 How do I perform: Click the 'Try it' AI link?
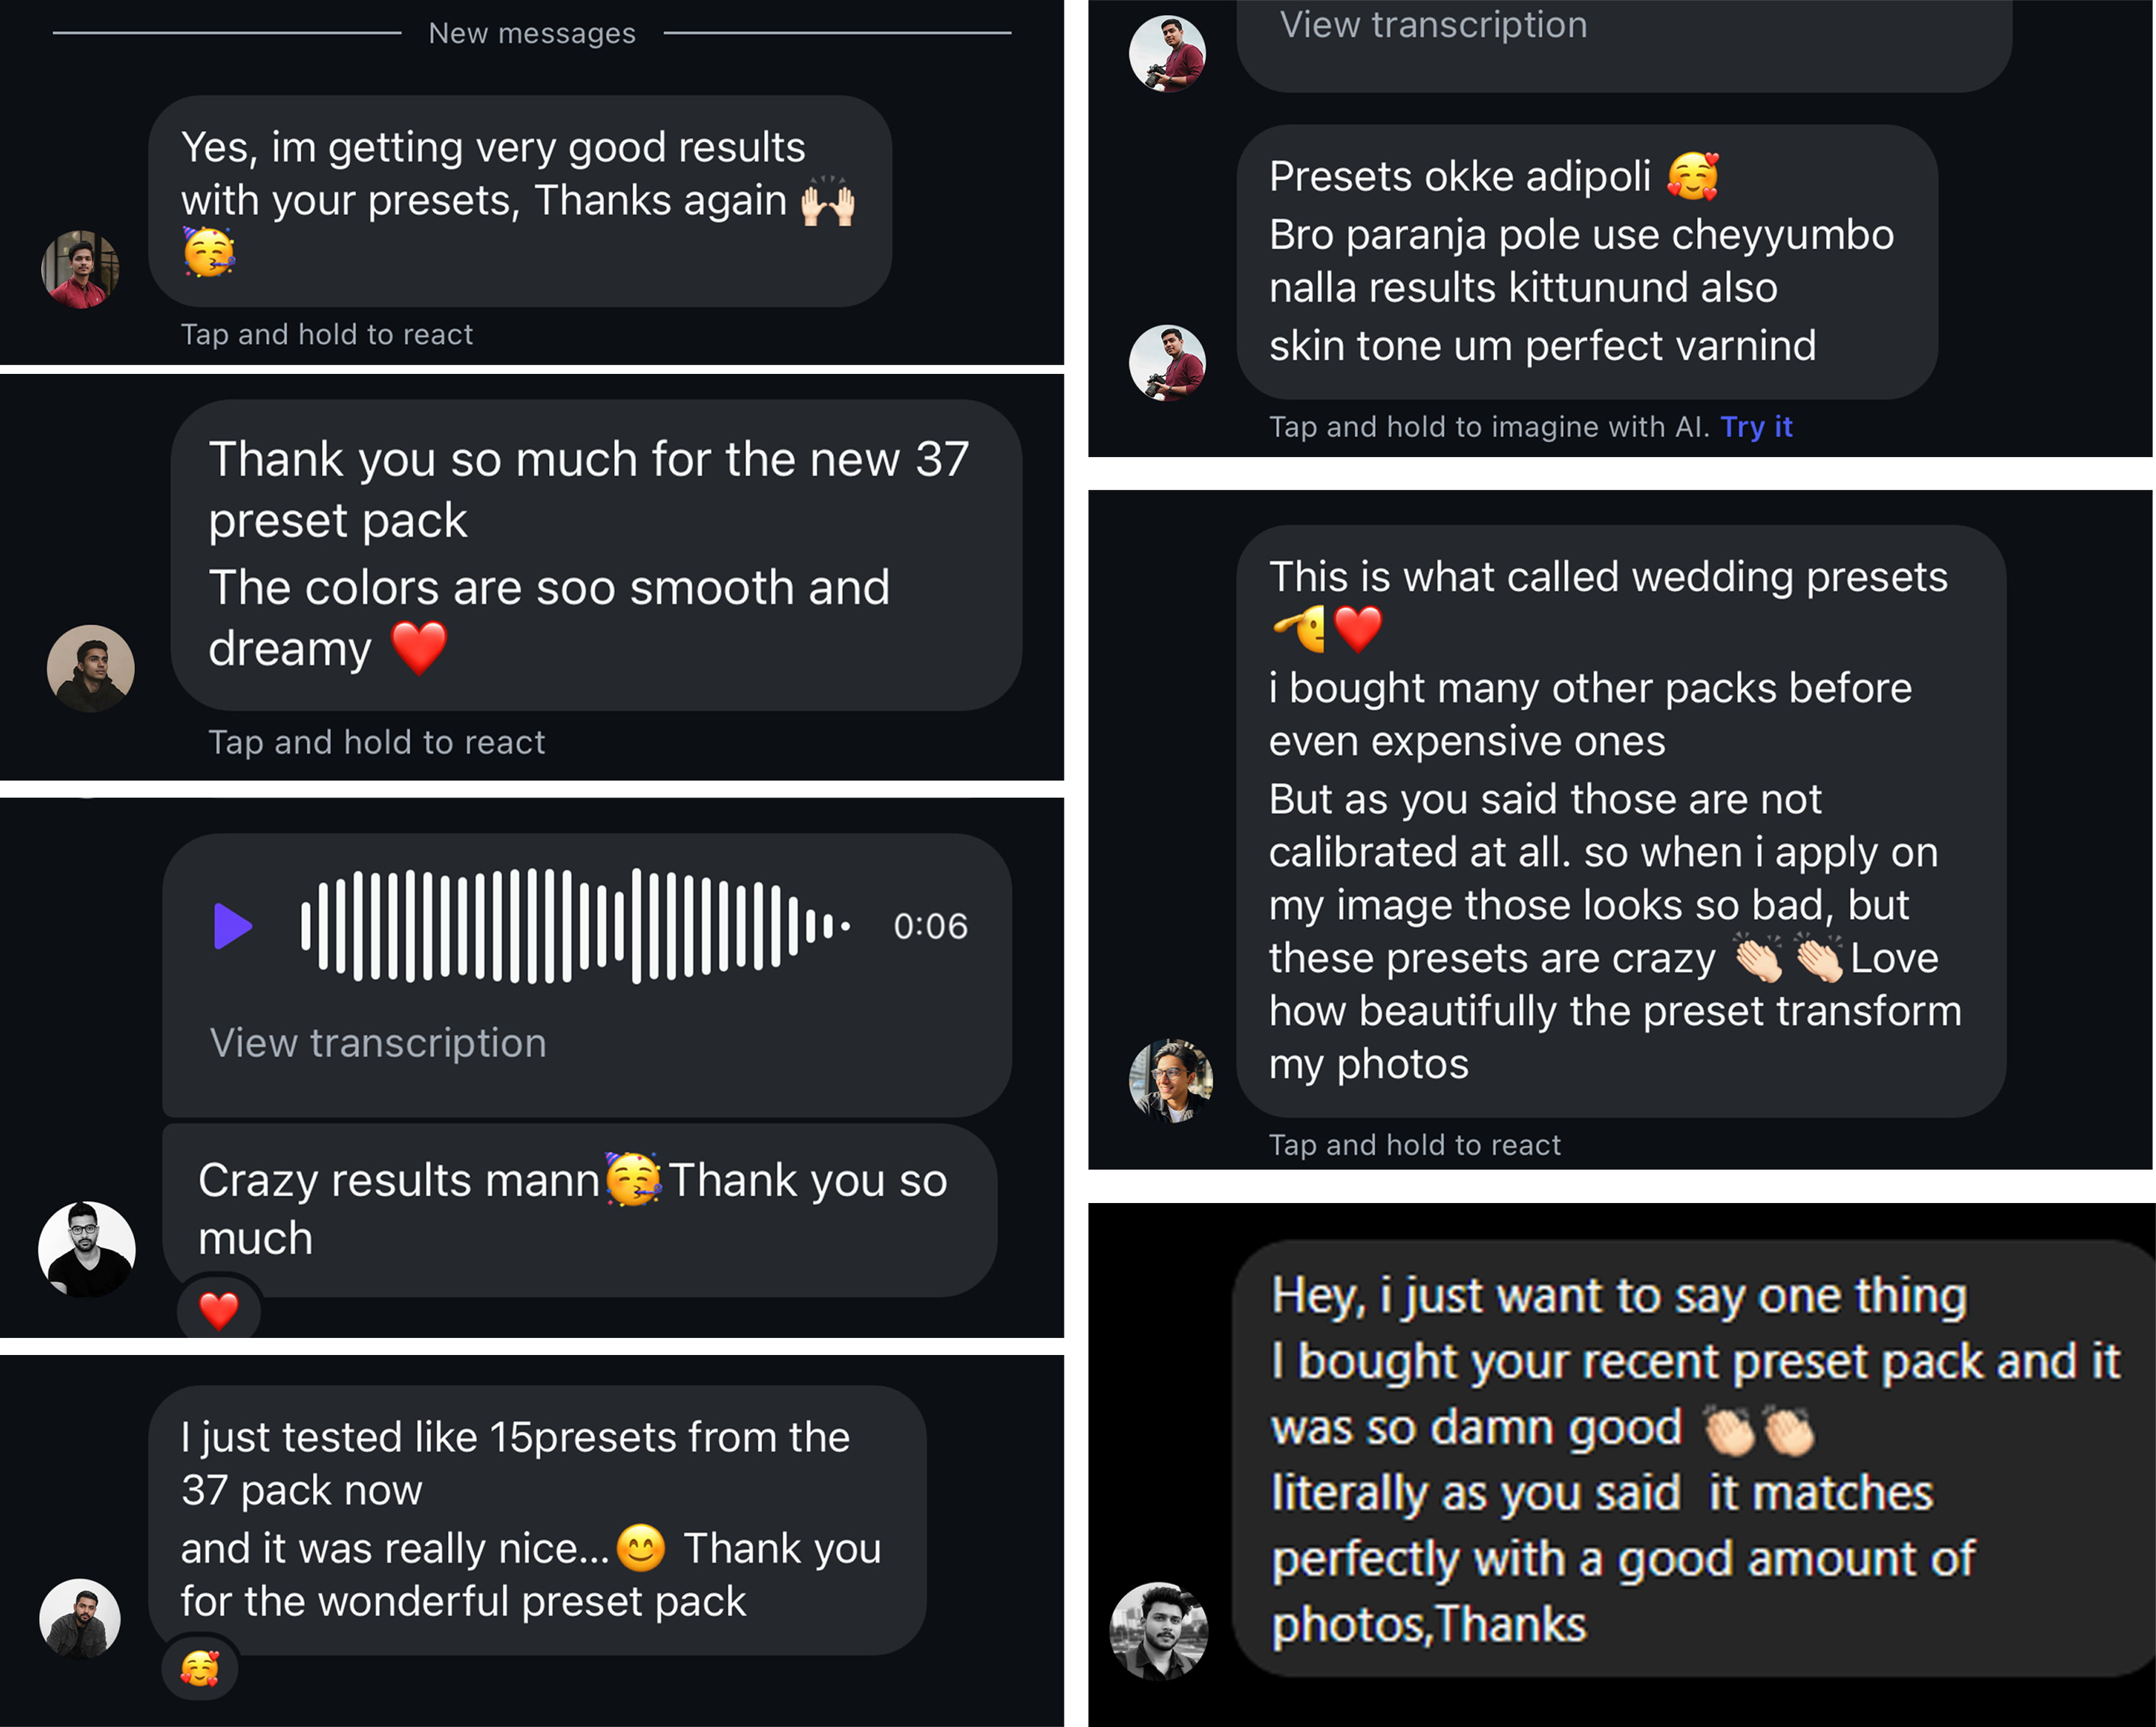(1756, 427)
